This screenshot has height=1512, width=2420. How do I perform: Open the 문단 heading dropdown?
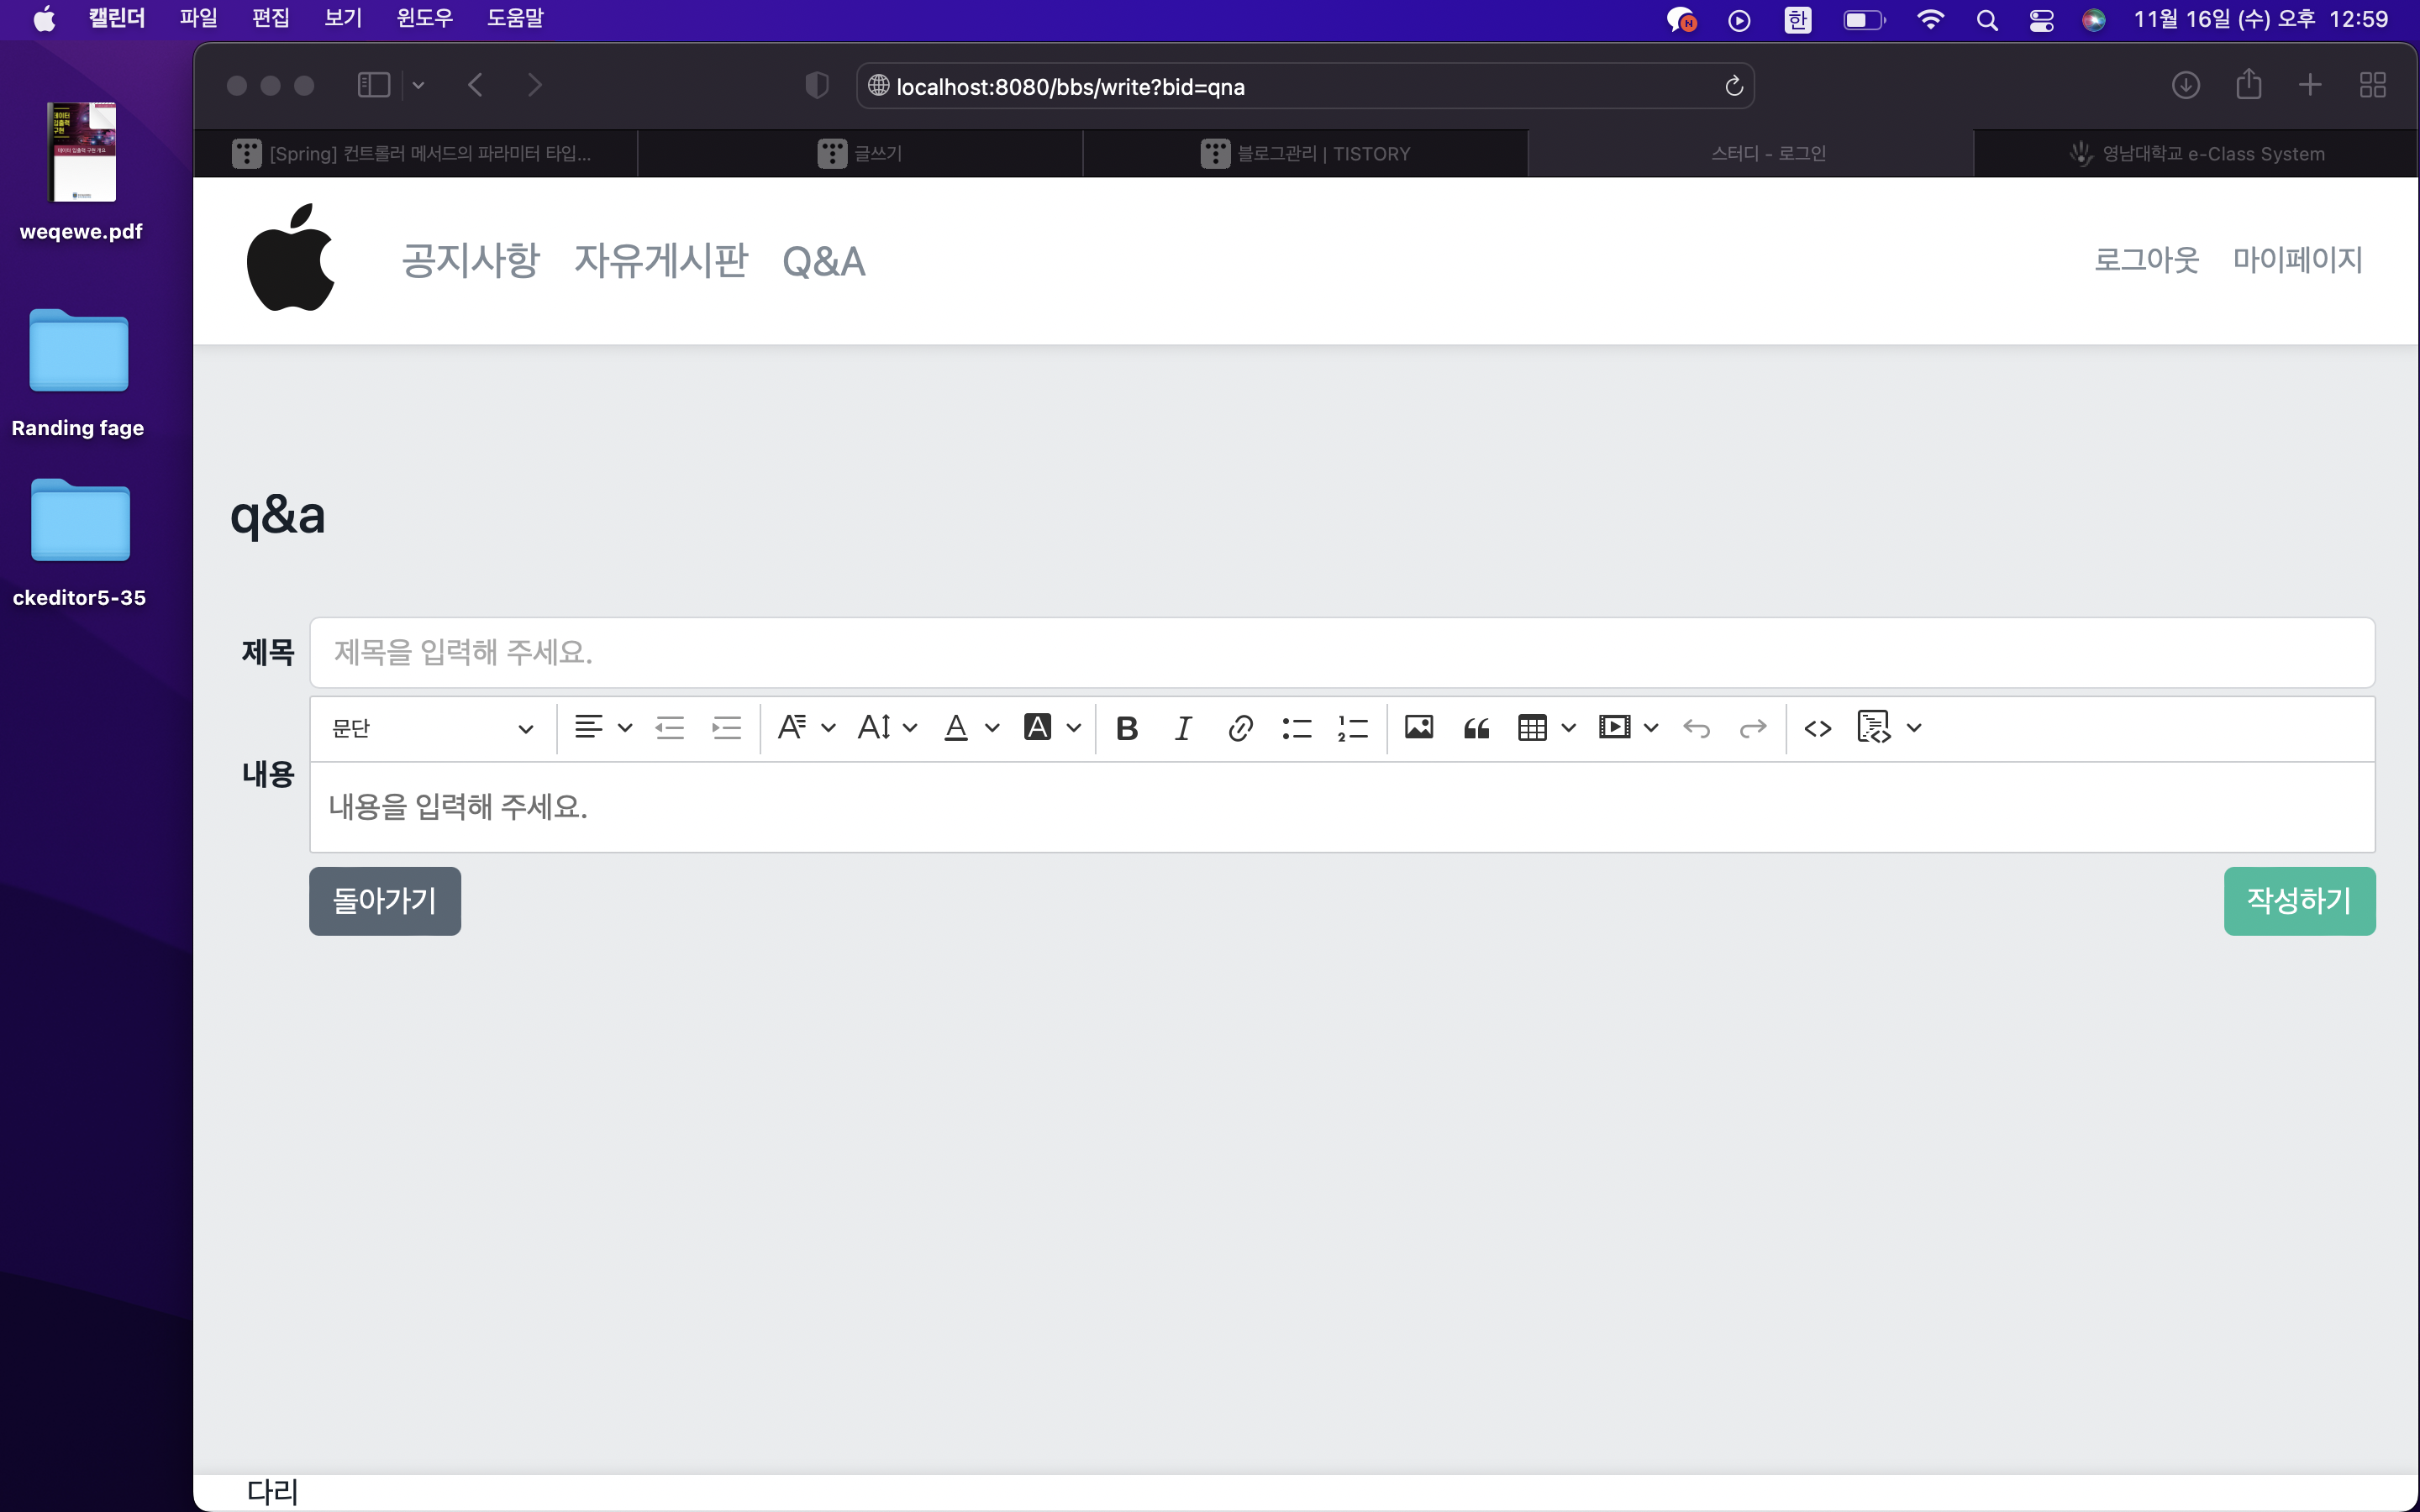[x=432, y=728]
